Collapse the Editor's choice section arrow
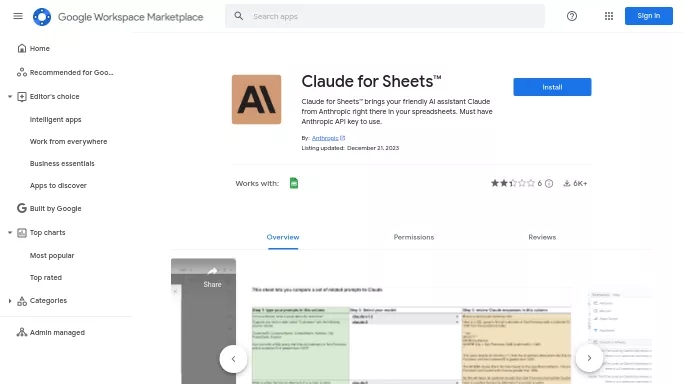The height and width of the screenshot is (384, 683). 10,97
